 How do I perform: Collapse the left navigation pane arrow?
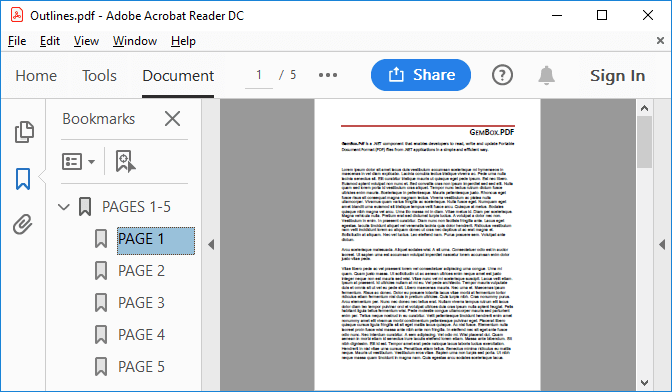click(x=211, y=245)
